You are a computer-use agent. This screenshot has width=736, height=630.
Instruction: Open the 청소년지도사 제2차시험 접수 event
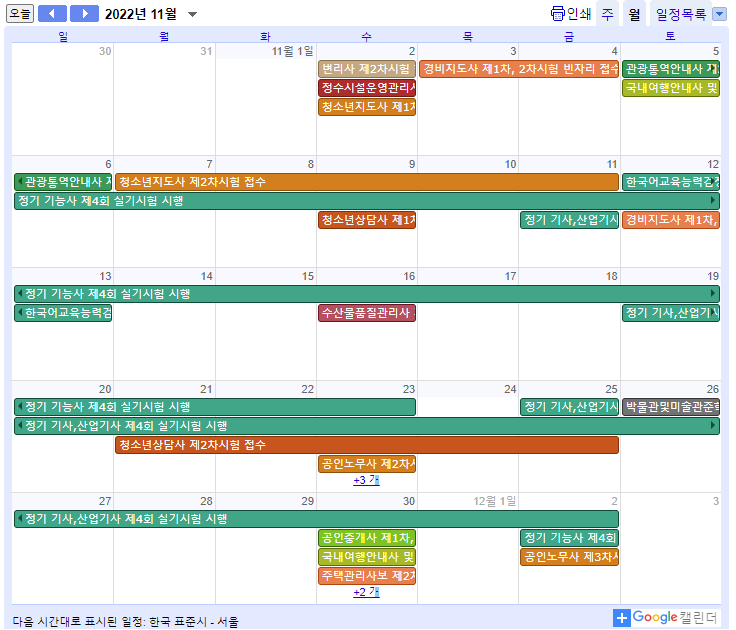[x=366, y=182]
